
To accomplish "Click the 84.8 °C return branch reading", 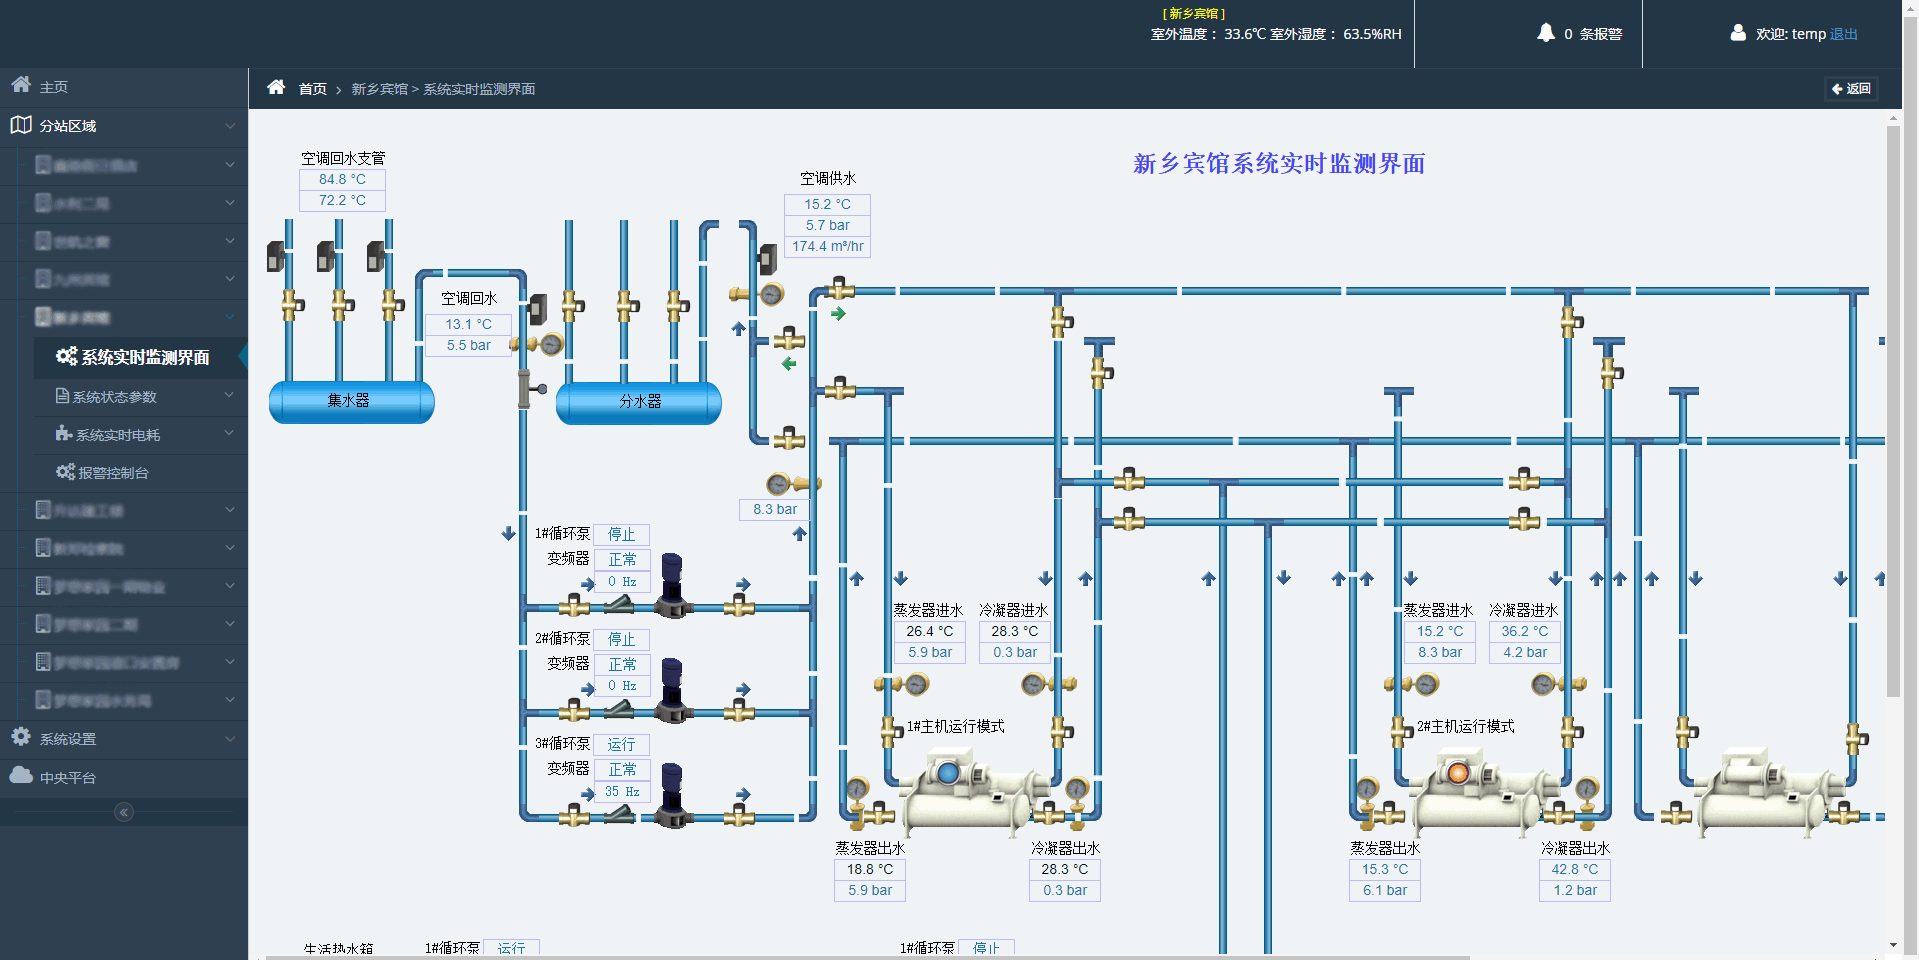I will click(x=342, y=179).
